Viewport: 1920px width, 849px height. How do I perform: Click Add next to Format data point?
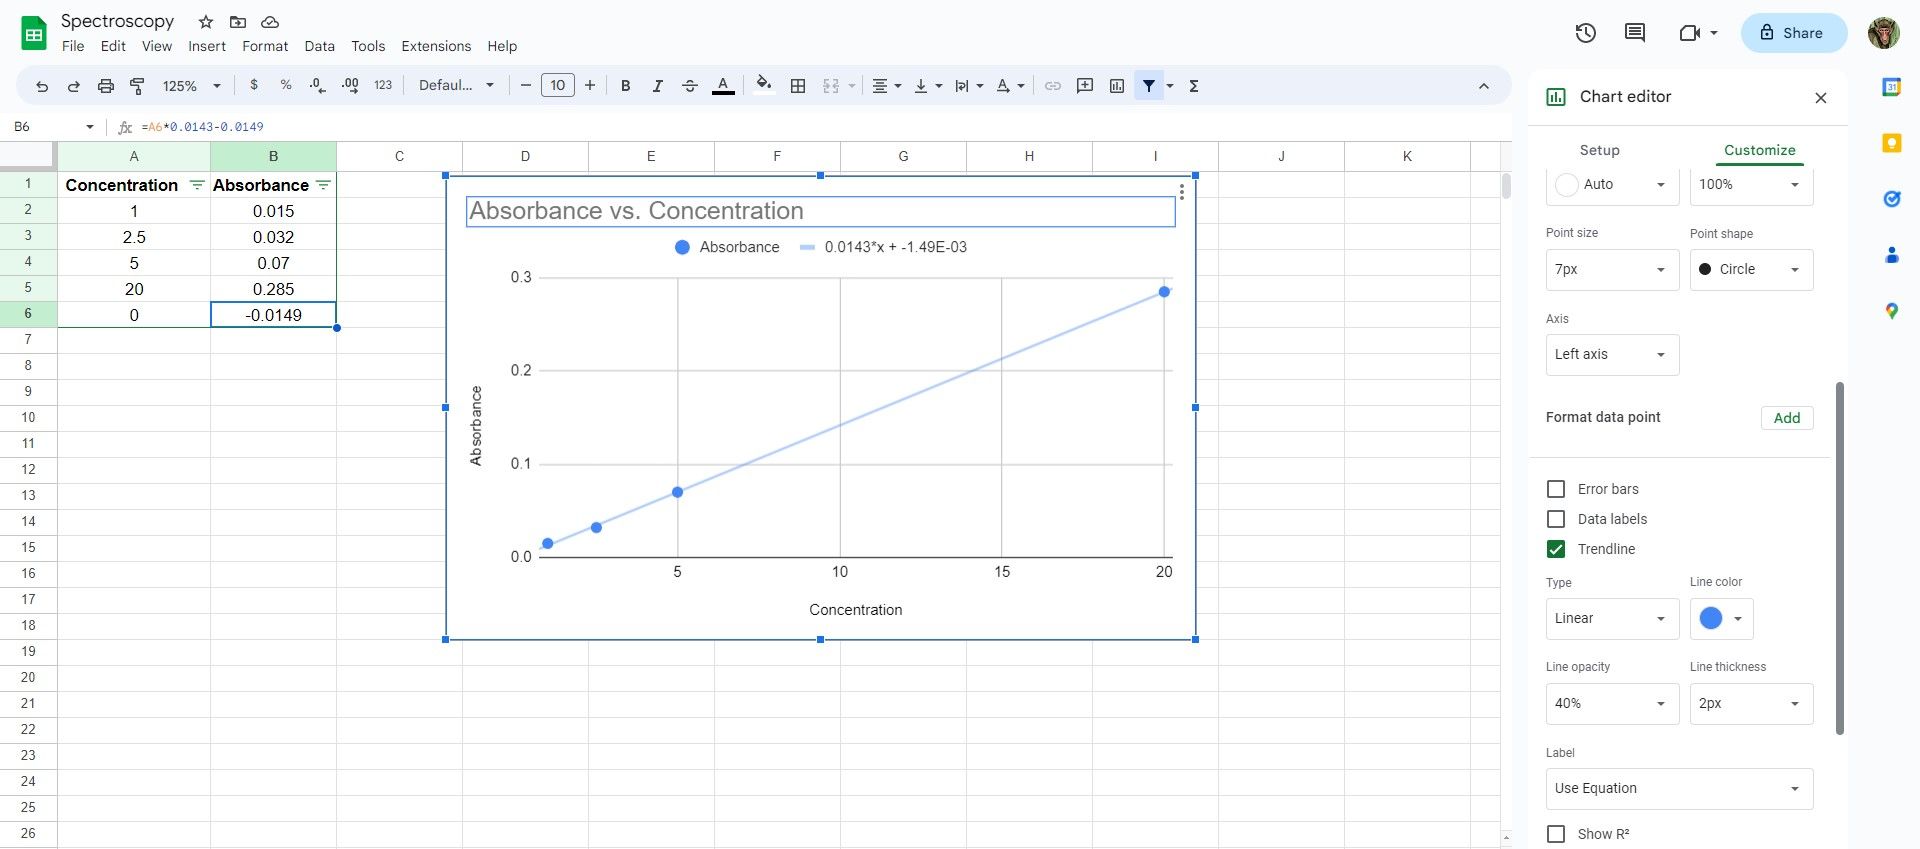1787,418
